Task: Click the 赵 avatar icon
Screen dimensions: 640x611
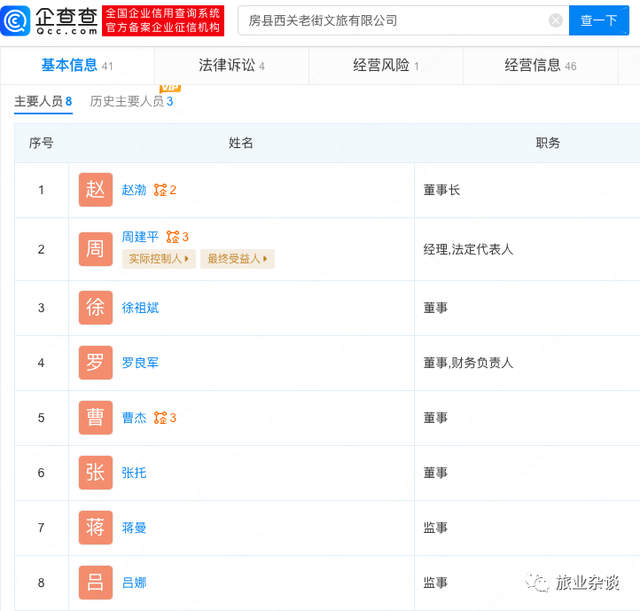Action: tap(95, 190)
